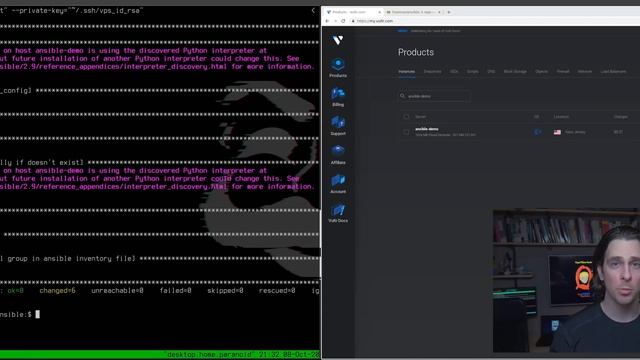Click the US flag in ansible-demo row

[x=557, y=132]
